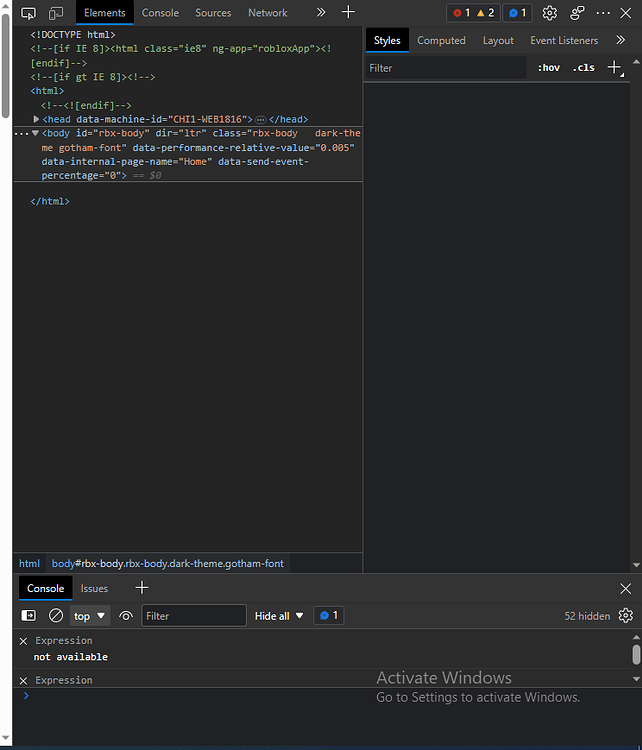Collapse the body element node
Screen dimensions: 642x750
tap(35, 133)
